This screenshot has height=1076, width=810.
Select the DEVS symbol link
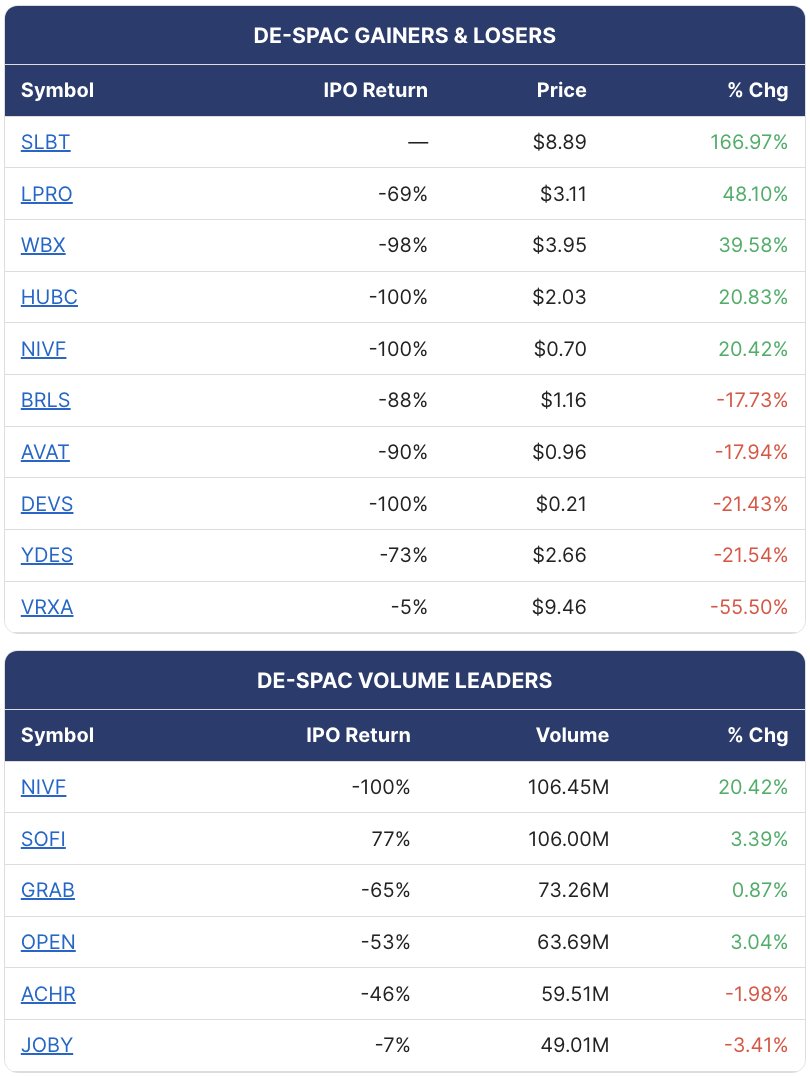click(x=47, y=504)
